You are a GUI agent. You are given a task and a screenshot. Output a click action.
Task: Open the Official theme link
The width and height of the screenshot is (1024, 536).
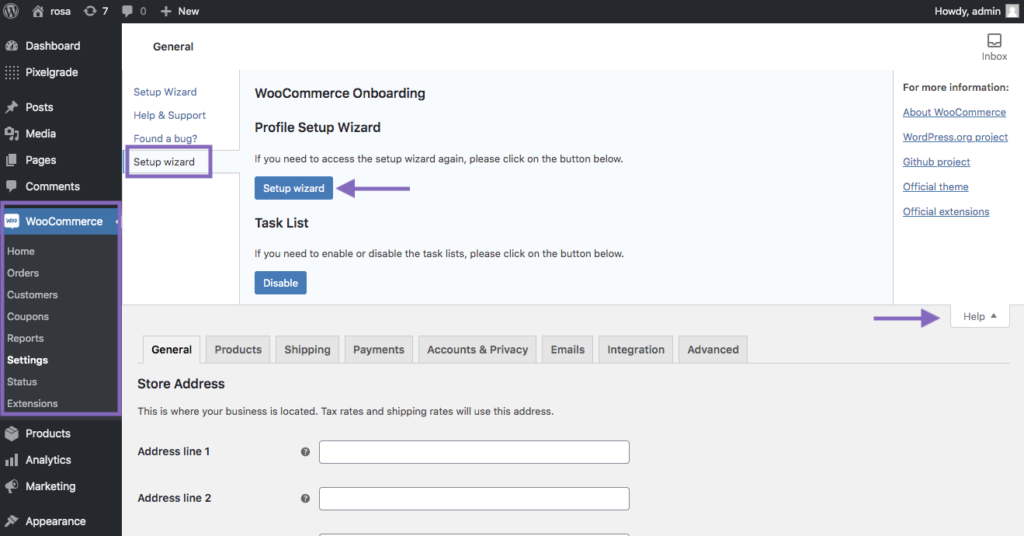coord(935,187)
